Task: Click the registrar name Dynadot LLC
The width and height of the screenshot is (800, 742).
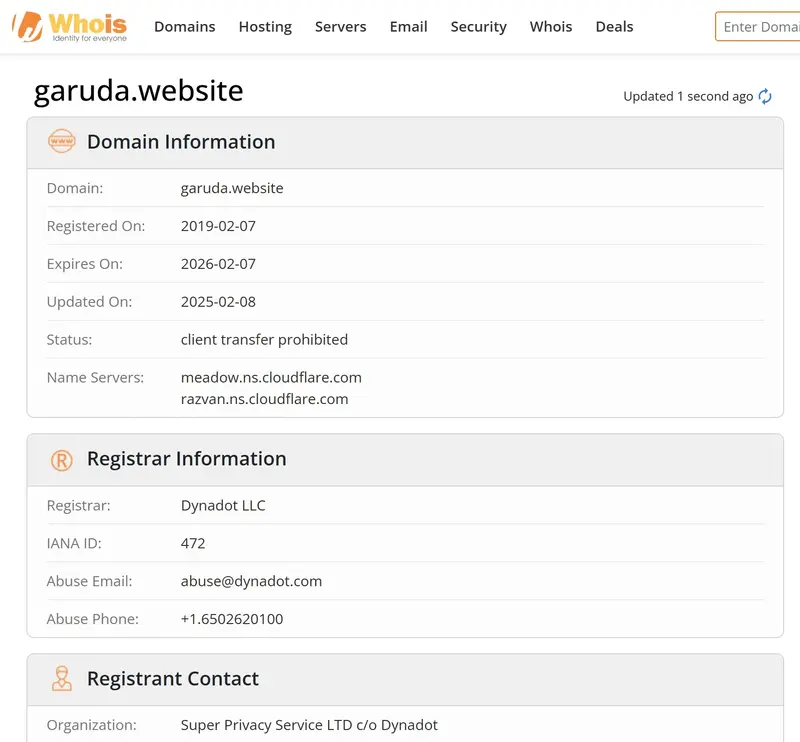Action: click(x=223, y=505)
